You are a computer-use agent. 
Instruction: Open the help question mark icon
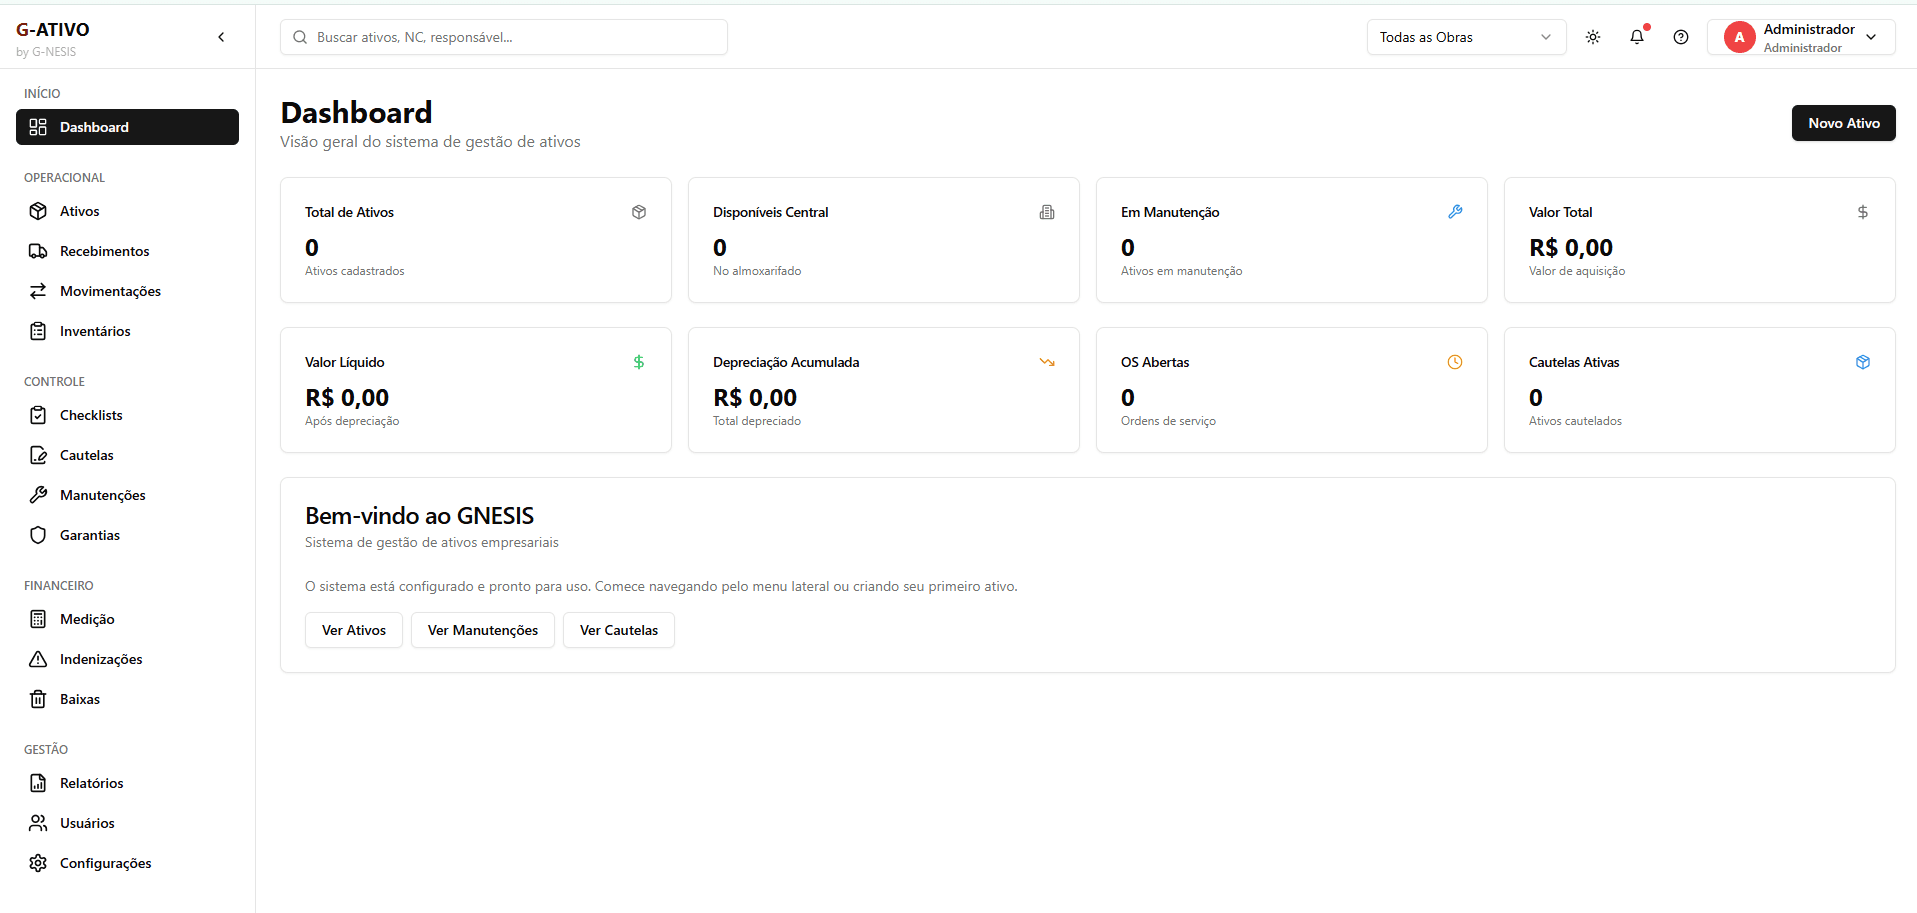[1681, 37]
